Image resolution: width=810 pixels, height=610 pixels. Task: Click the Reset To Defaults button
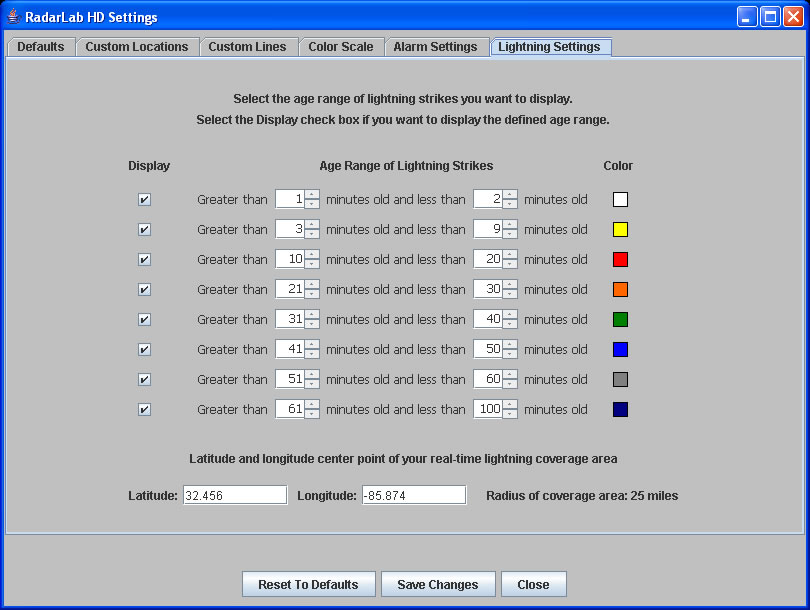coord(308,584)
